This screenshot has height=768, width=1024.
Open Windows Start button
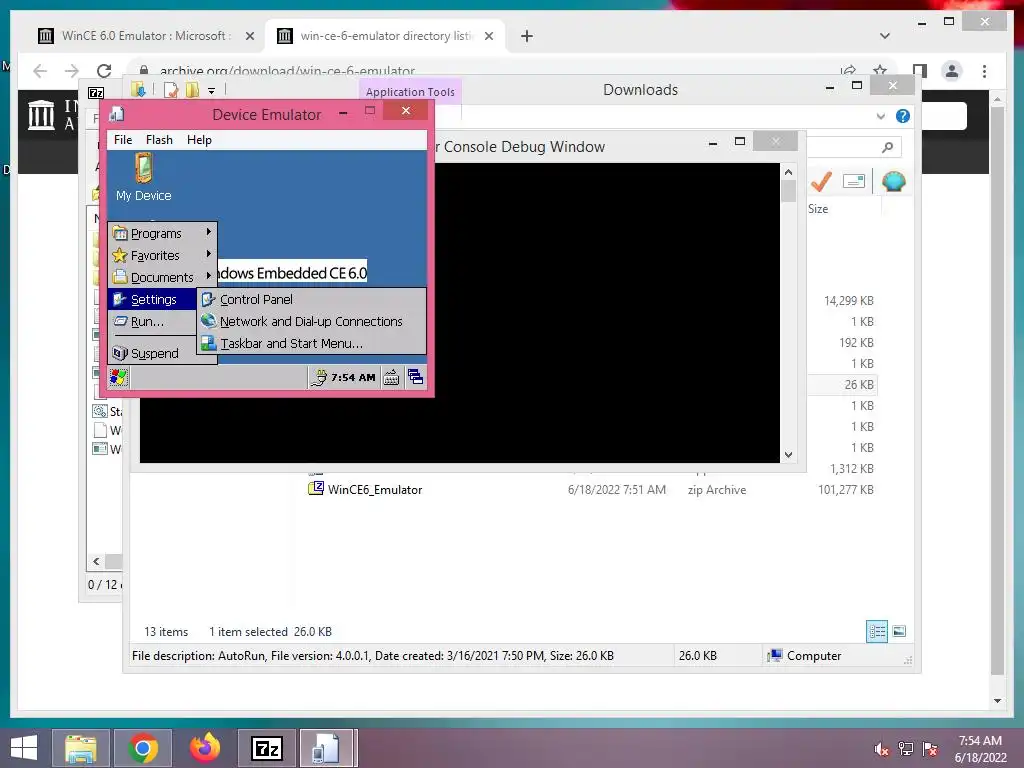pos(24,748)
